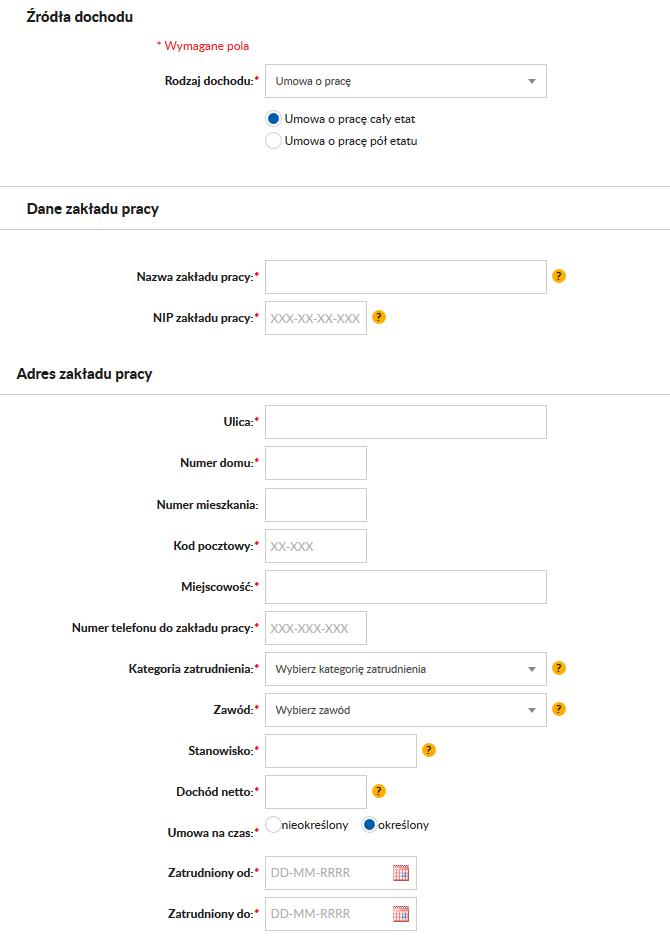Choose określony contract duration
This screenshot has width=670, height=936.
pos(369,825)
